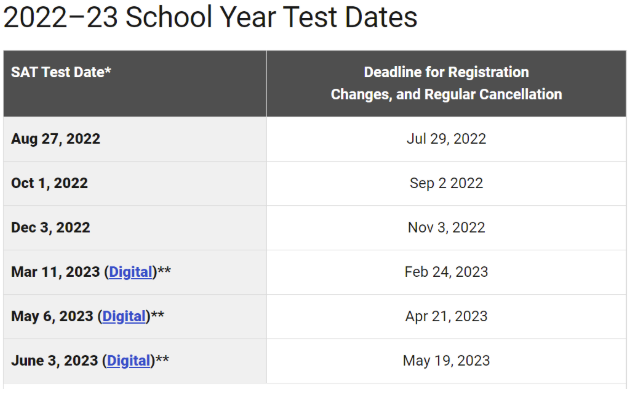Select the Feb 24, 2023 deadline cell
Viewport: 633px width, 395px height.
click(446, 272)
